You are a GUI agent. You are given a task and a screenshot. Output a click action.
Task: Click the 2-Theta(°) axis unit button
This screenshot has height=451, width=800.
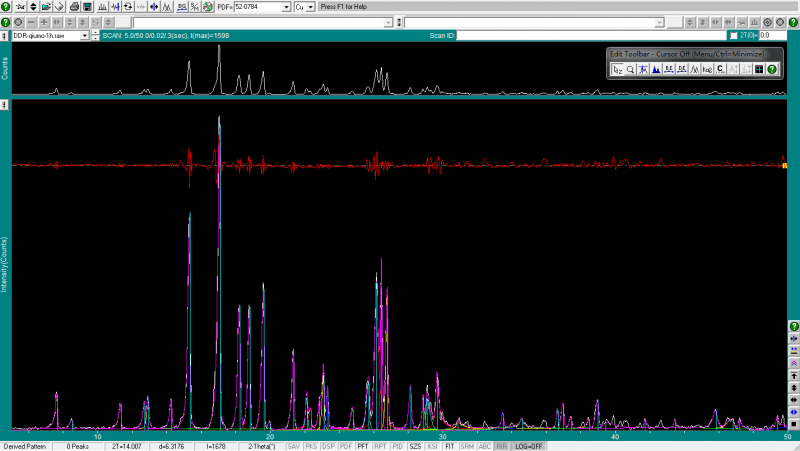(263, 446)
